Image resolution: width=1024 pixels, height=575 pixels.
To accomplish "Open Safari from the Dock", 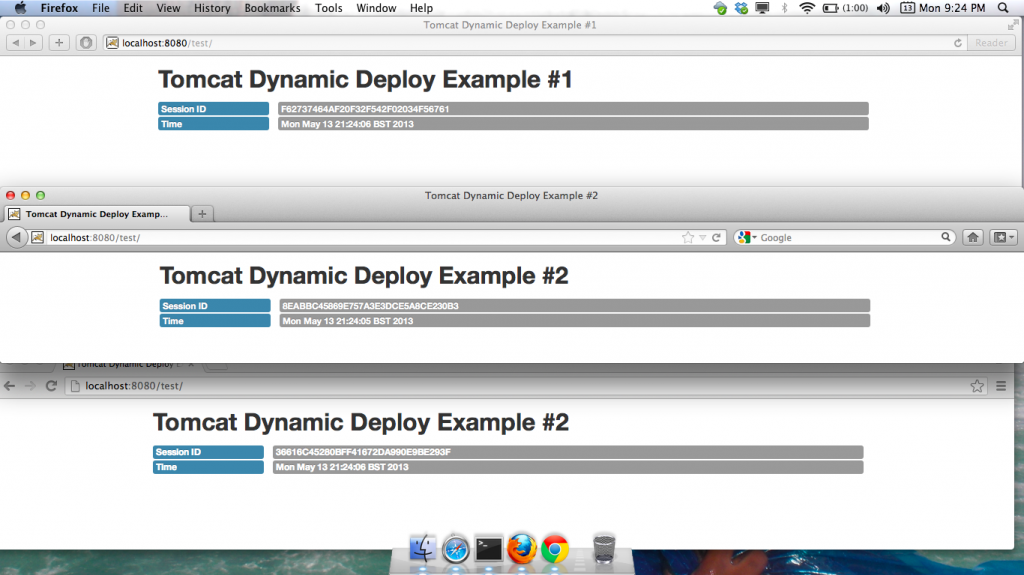I will 456,548.
